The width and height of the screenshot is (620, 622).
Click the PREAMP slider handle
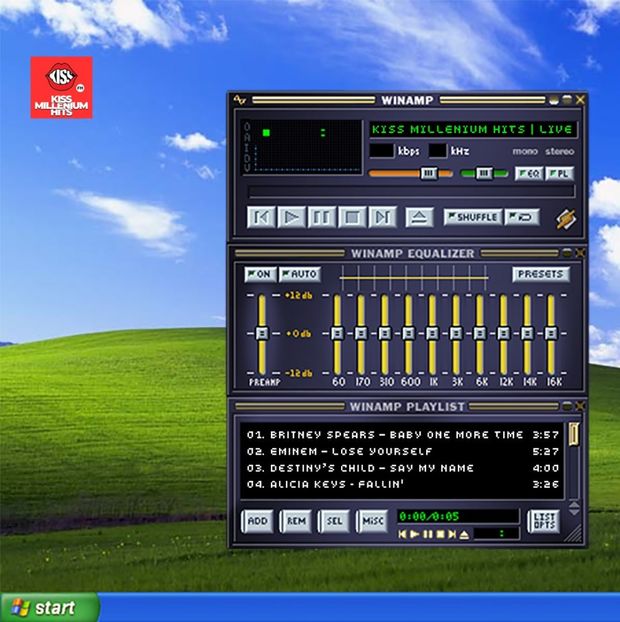(262, 333)
